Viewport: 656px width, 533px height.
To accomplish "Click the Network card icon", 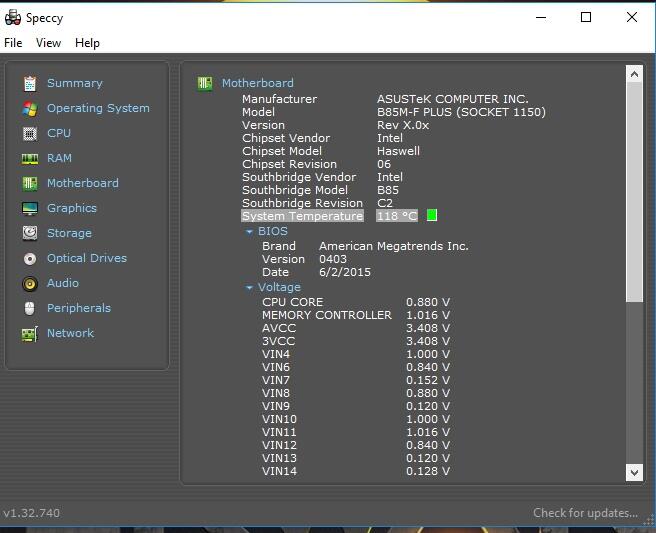I will [x=30, y=334].
